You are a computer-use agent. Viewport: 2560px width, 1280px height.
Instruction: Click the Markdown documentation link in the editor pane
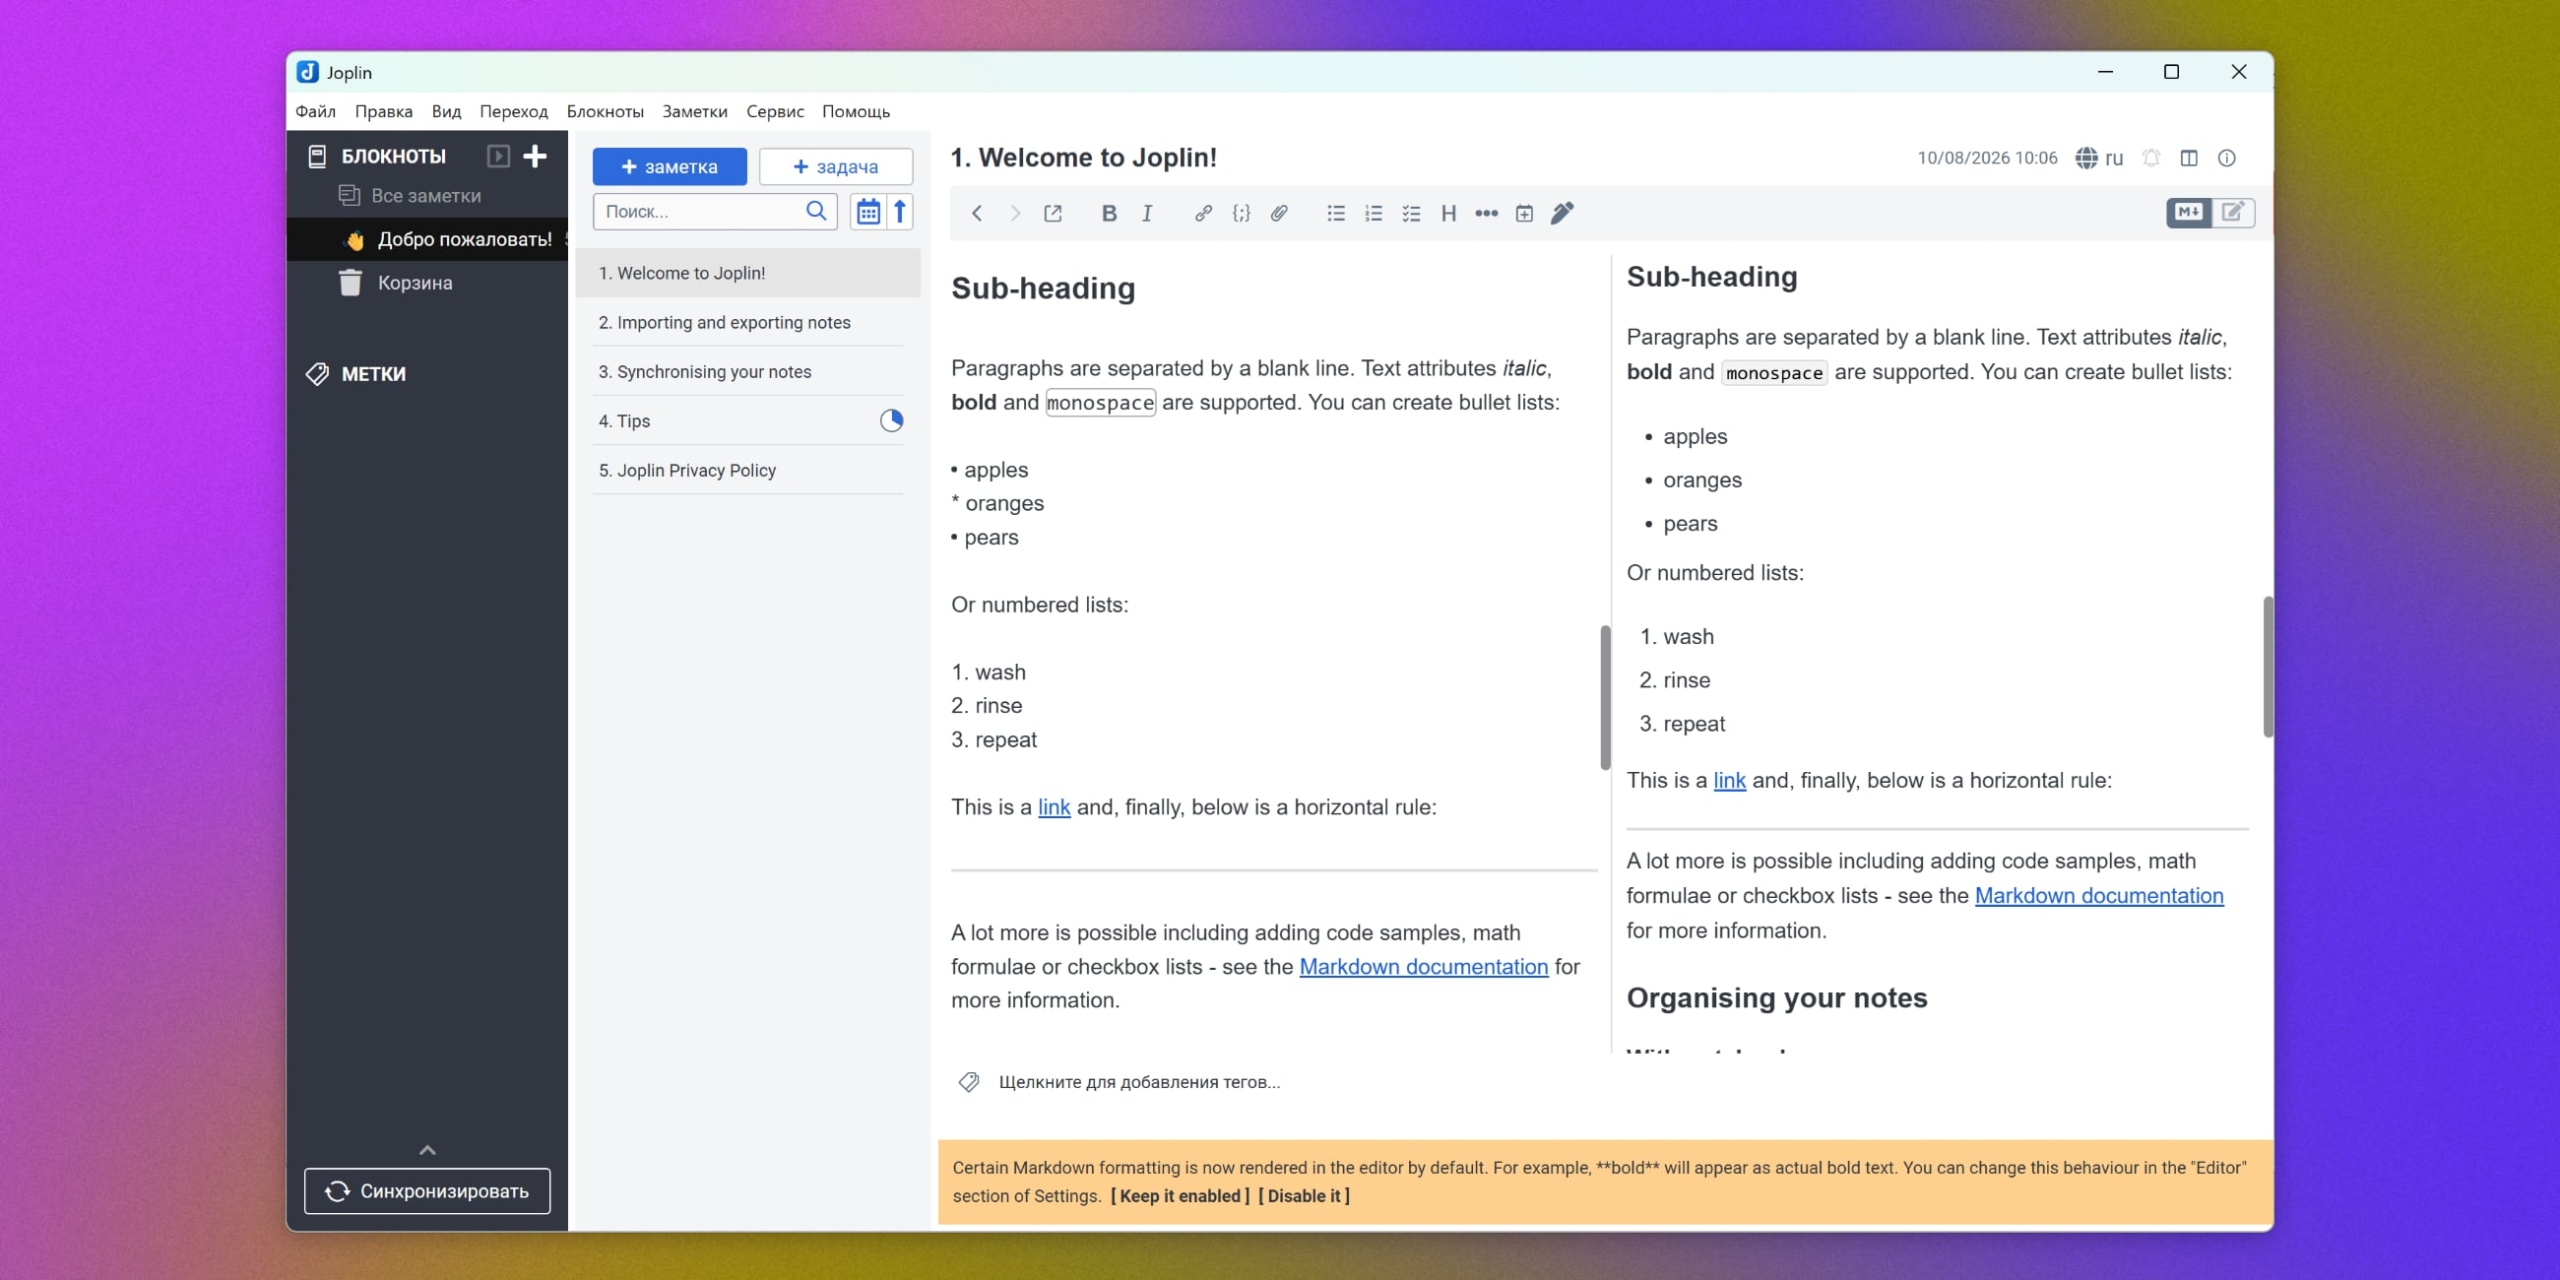tap(1423, 967)
